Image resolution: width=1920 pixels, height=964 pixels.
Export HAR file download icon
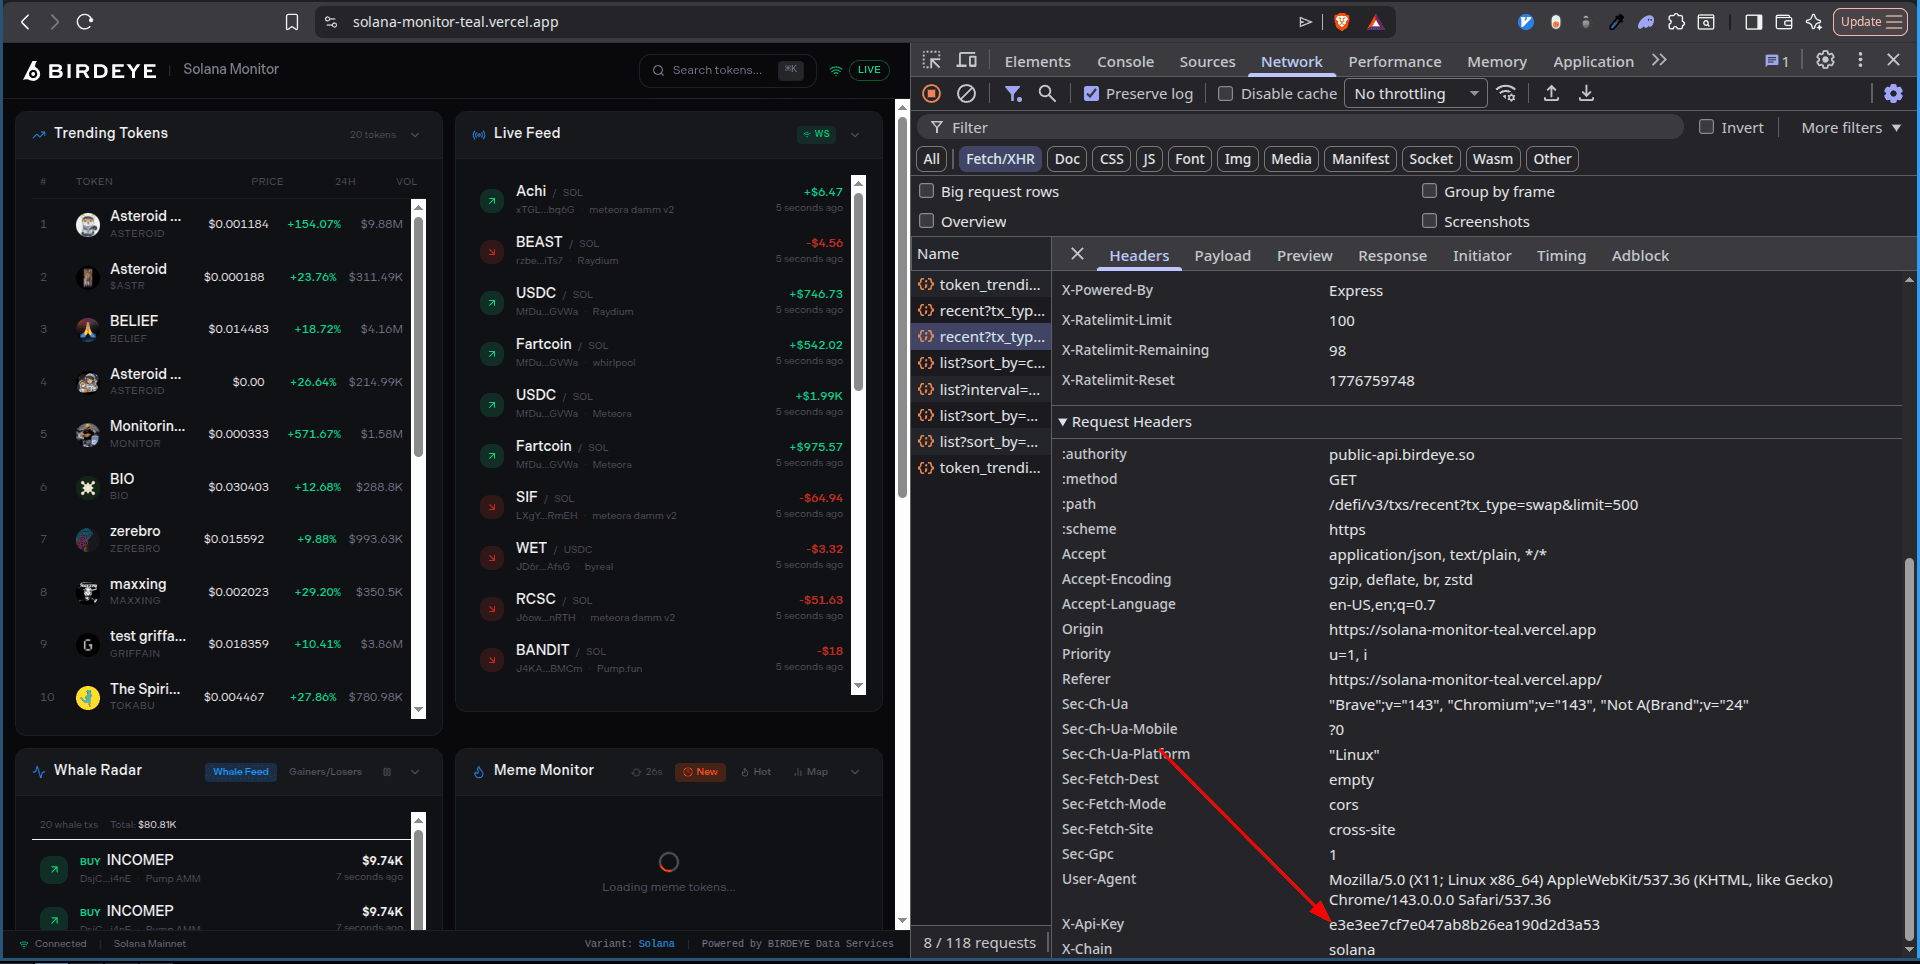pyautogui.click(x=1586, y=93)
